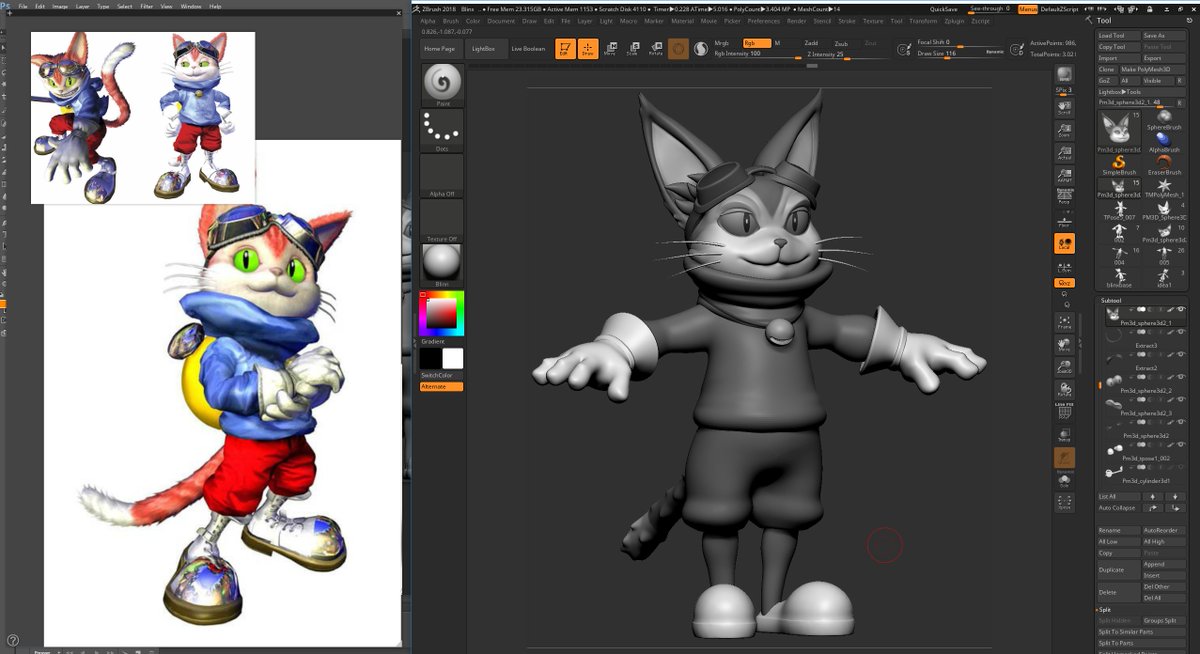Select the SimpleBrush tool

(1120, 166)
